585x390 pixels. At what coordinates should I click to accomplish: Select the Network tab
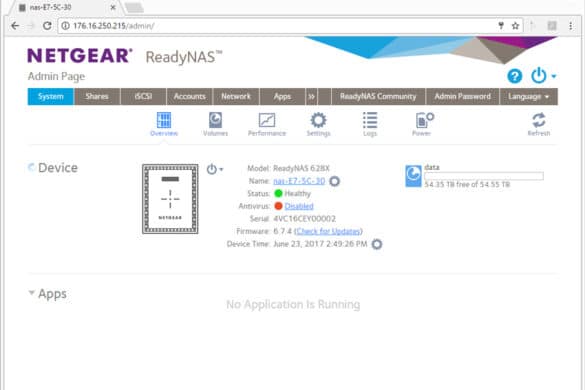[236, 96]
